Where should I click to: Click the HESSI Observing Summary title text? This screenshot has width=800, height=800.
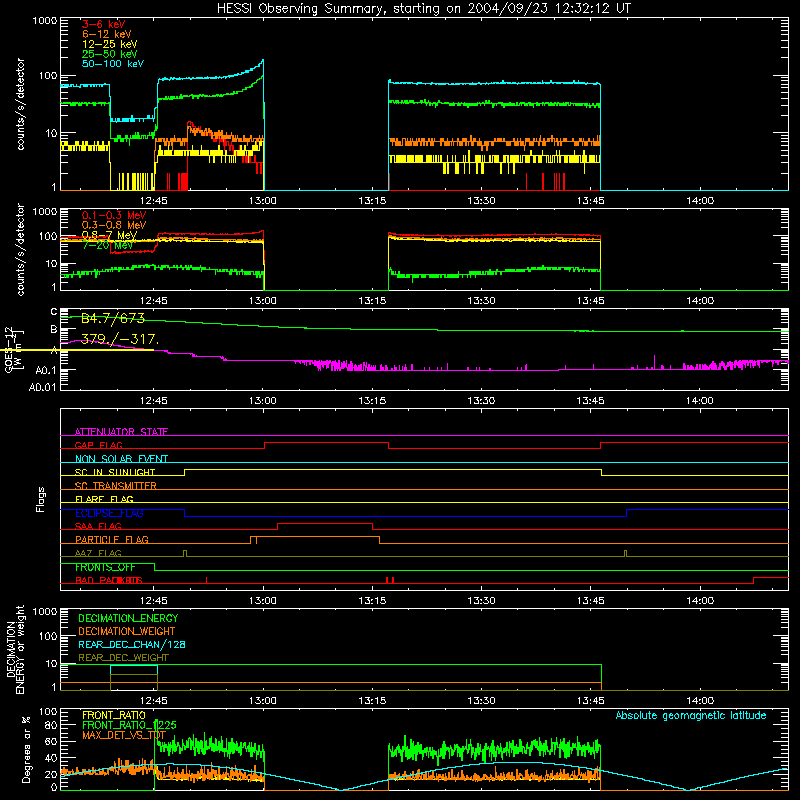423,9
